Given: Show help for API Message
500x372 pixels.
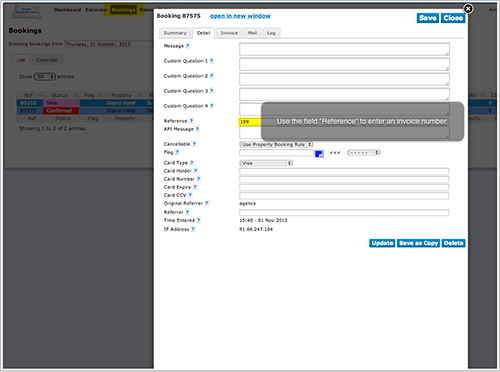Looking at the screenshot, I should click(x=197, y=129).
